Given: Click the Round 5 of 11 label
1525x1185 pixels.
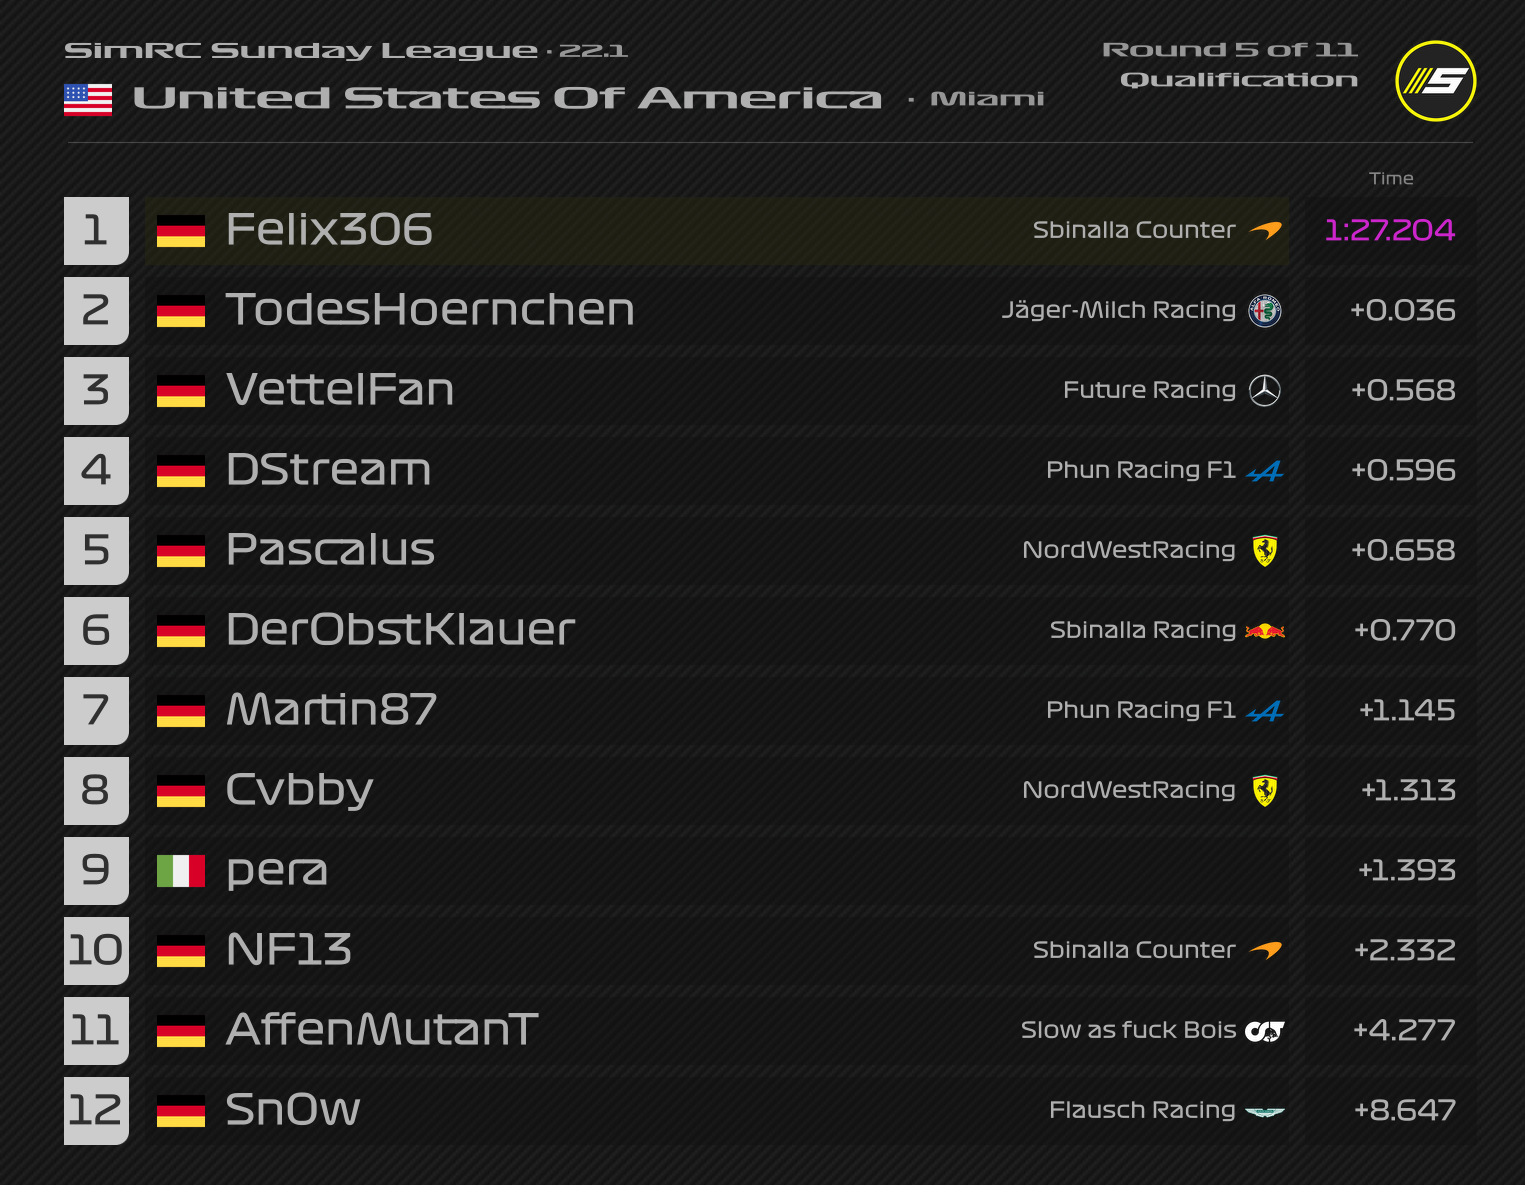Looking at the screenshot, I should [x=1229, y=50].
